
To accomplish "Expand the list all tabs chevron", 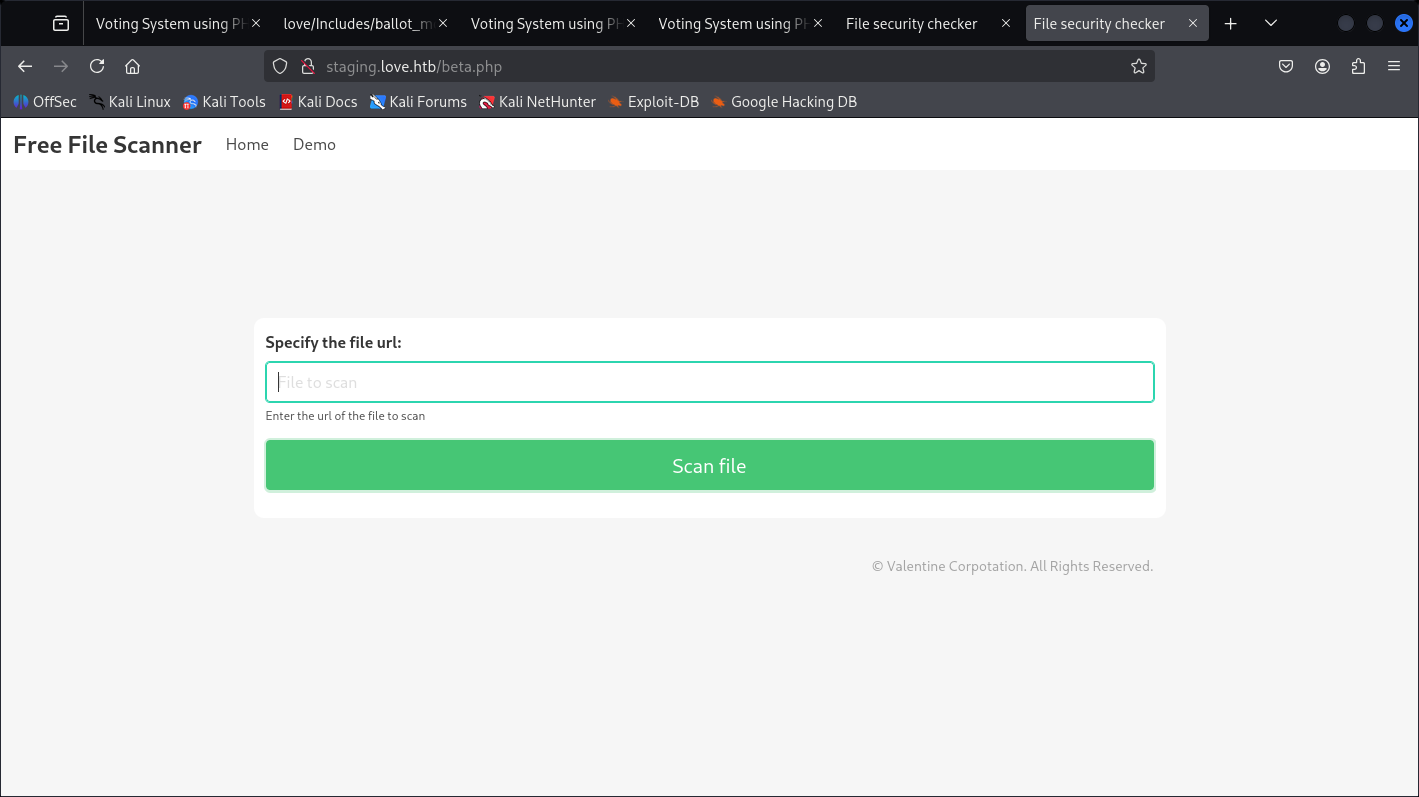I will (x=1270, y=23).
